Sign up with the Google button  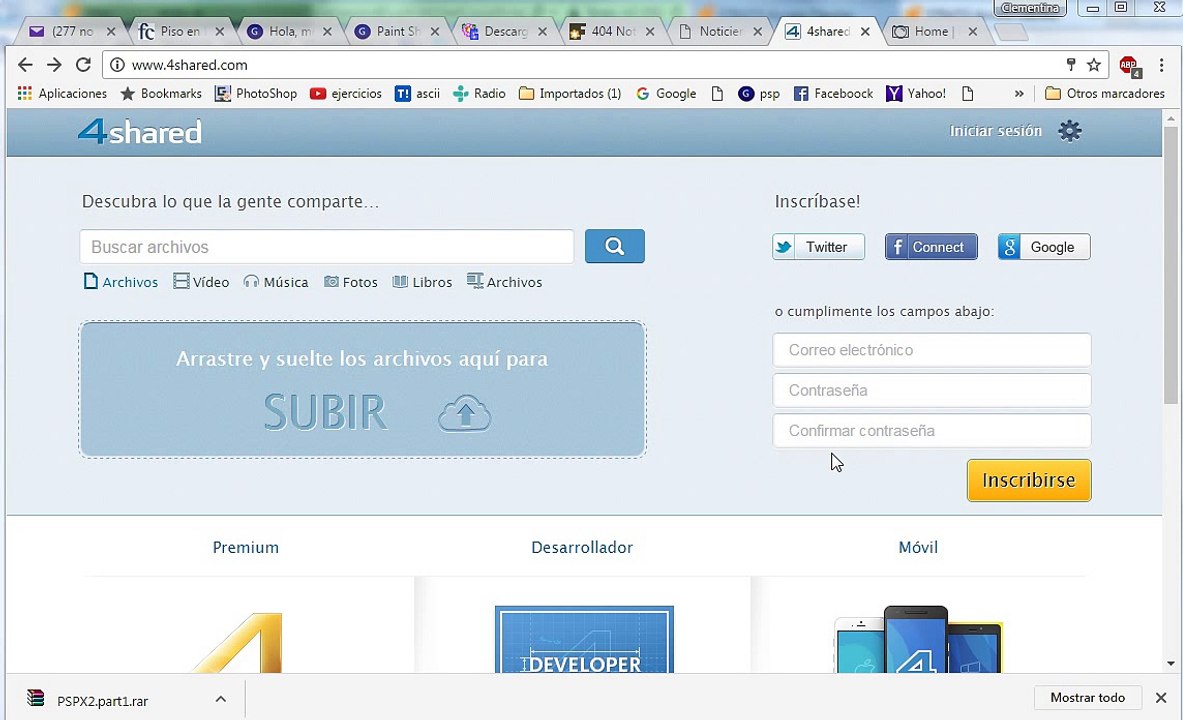point(1043,247)
